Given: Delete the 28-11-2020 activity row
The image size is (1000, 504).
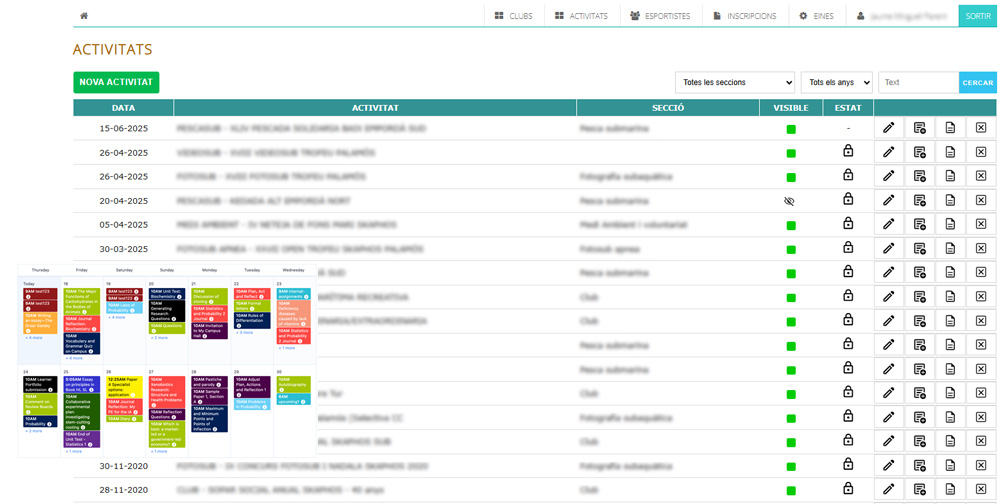Looking at the screenshot, I should click(981, 489).
